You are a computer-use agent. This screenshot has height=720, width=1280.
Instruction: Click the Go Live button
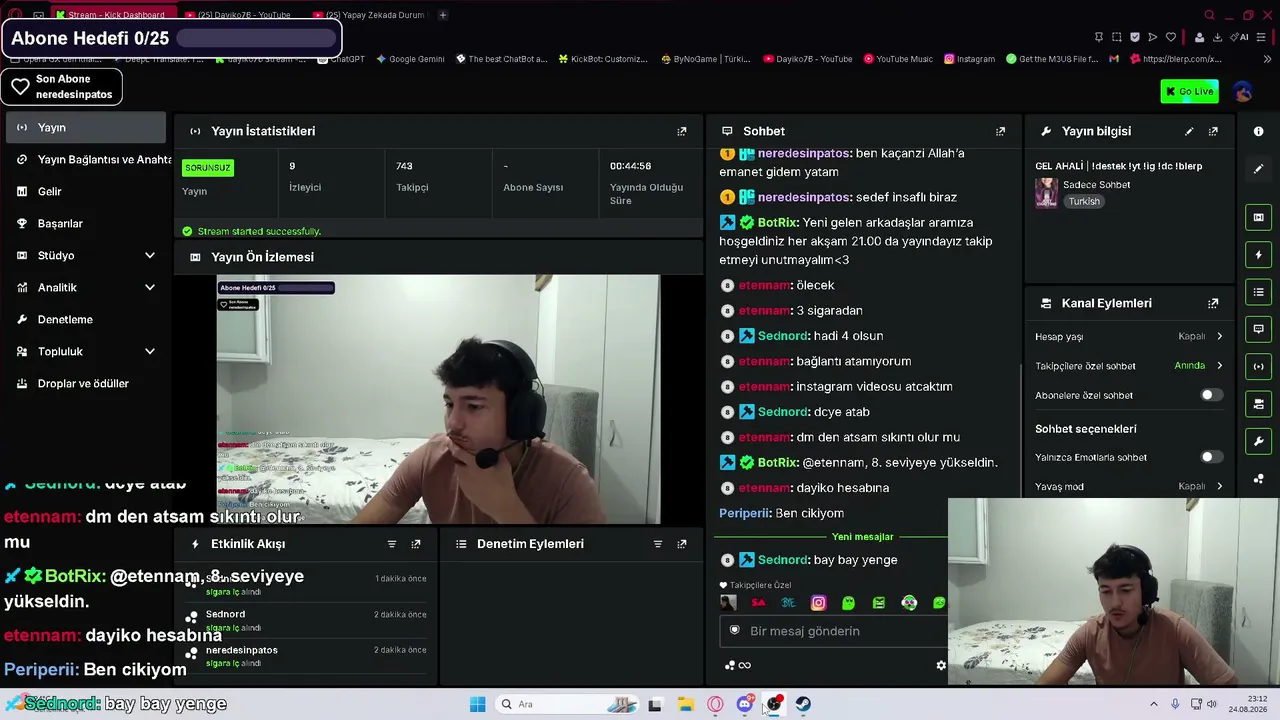[1190, 91]
